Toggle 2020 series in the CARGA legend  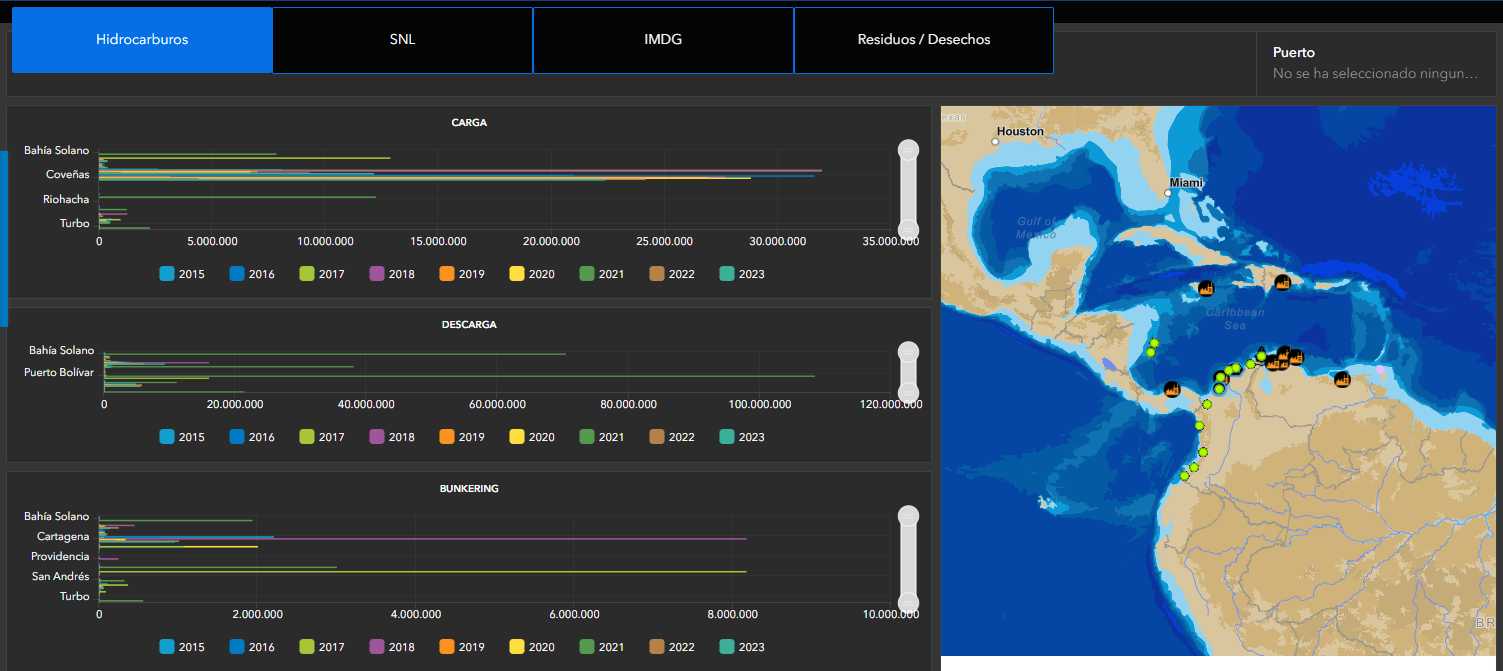pos(532,274)
